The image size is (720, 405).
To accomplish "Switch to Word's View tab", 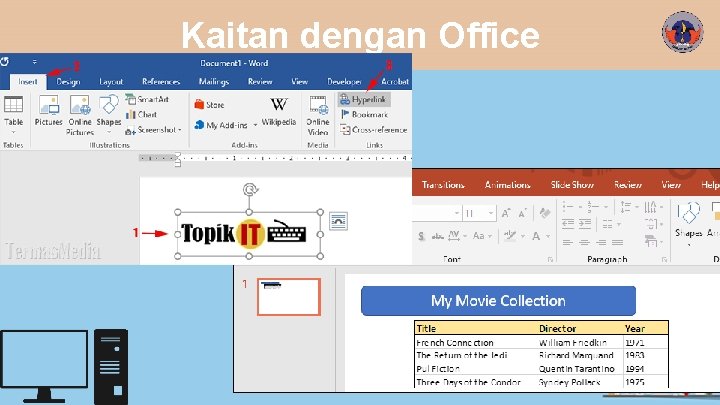I will (x=299, y=82).
